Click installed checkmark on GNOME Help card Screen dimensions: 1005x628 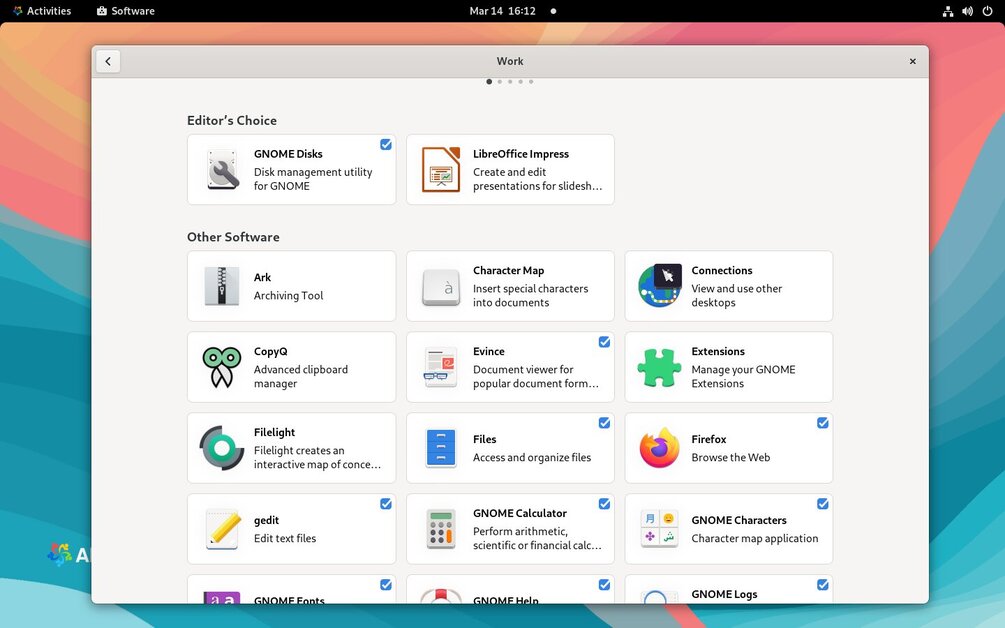604,584
